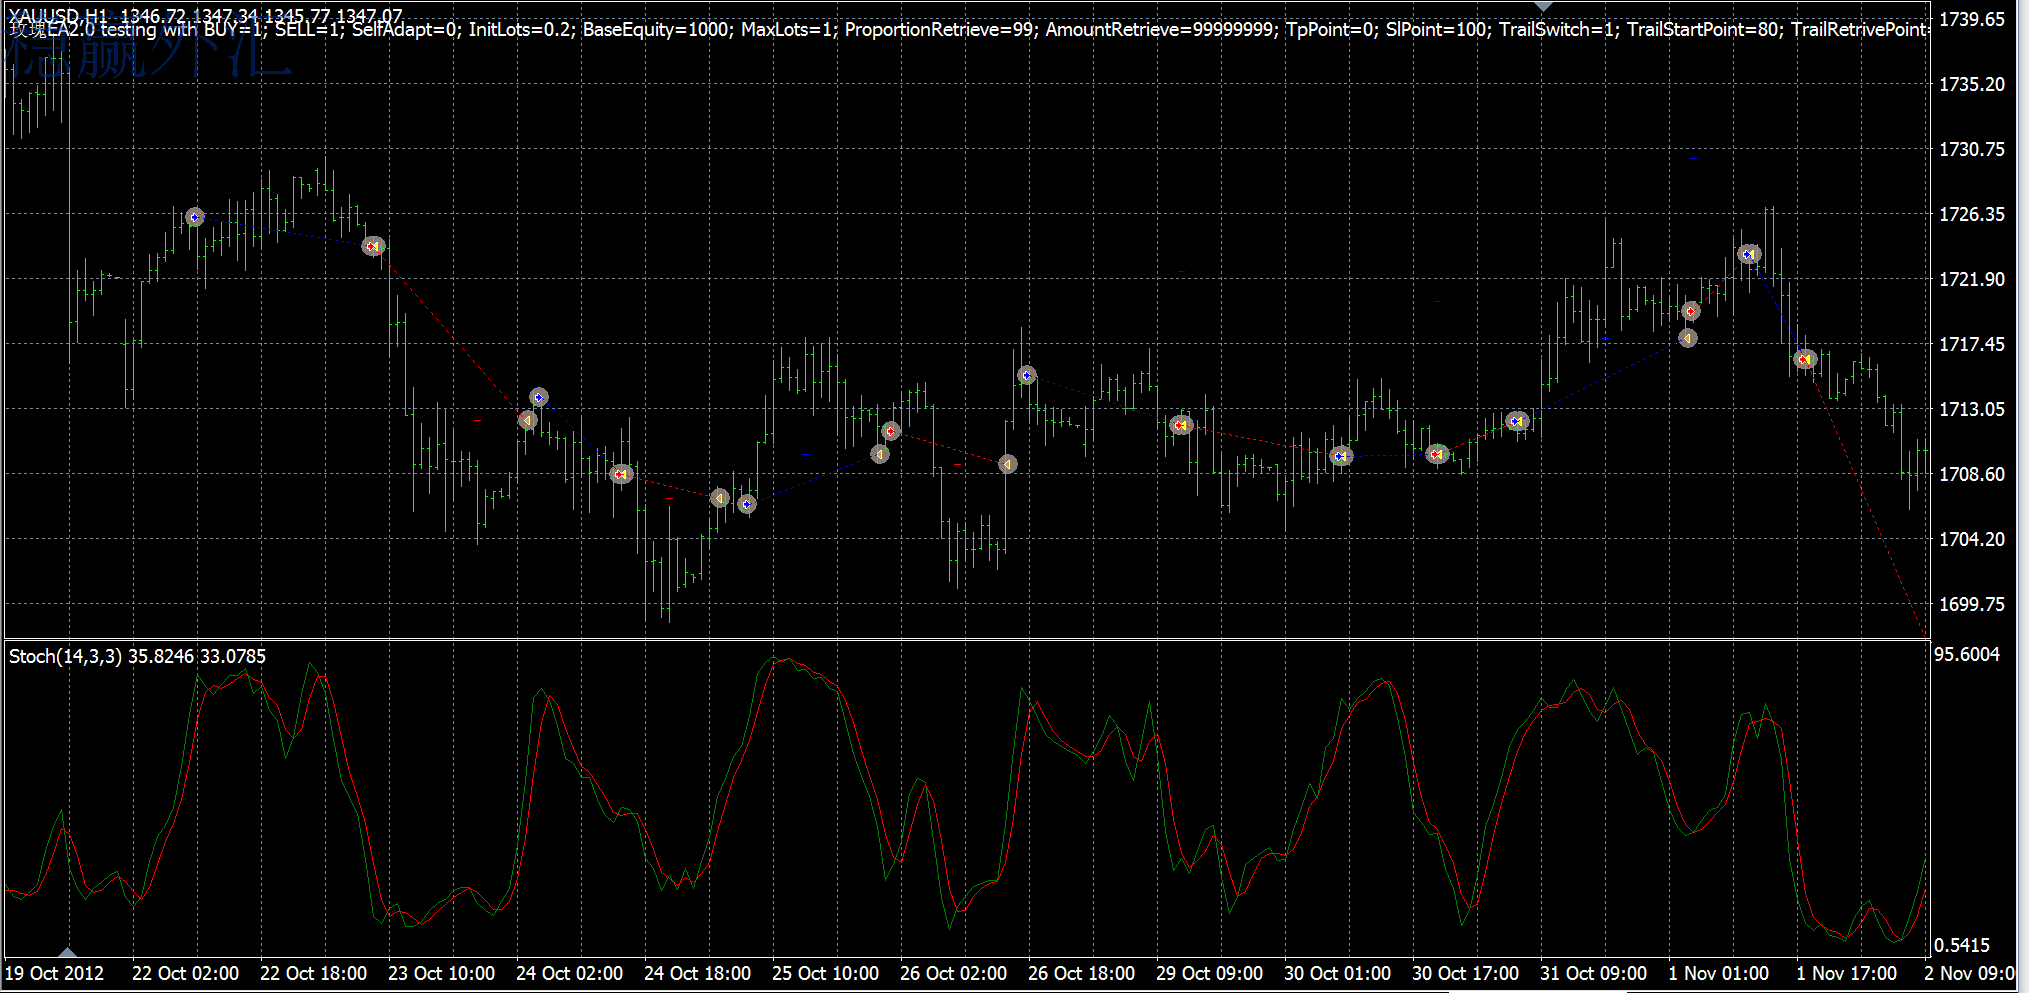Click the Stochastic value 33.0785

point(233,656)
